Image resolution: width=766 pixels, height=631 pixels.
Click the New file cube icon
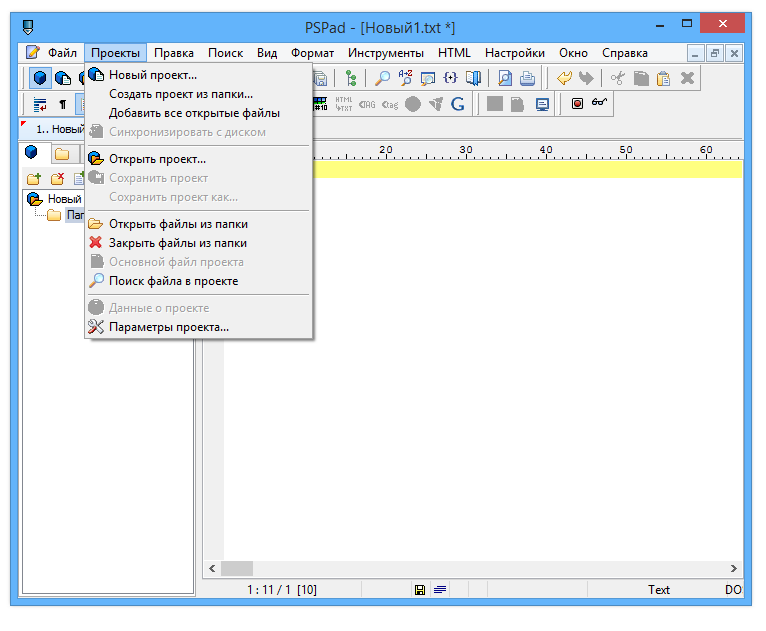pos(40,78)
